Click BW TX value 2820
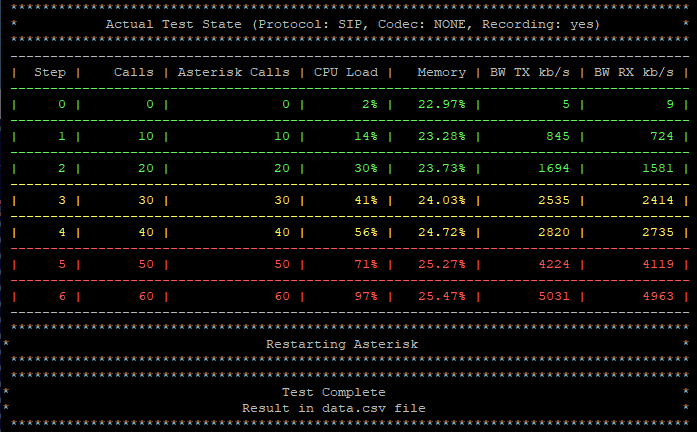Image resolution: width=697 pixels, height=432 pixels. point(554,232)
